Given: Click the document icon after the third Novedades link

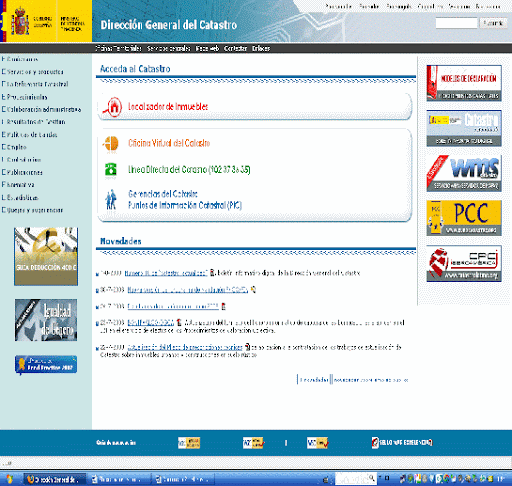Looking at the screenshot, I should point(223,306).
